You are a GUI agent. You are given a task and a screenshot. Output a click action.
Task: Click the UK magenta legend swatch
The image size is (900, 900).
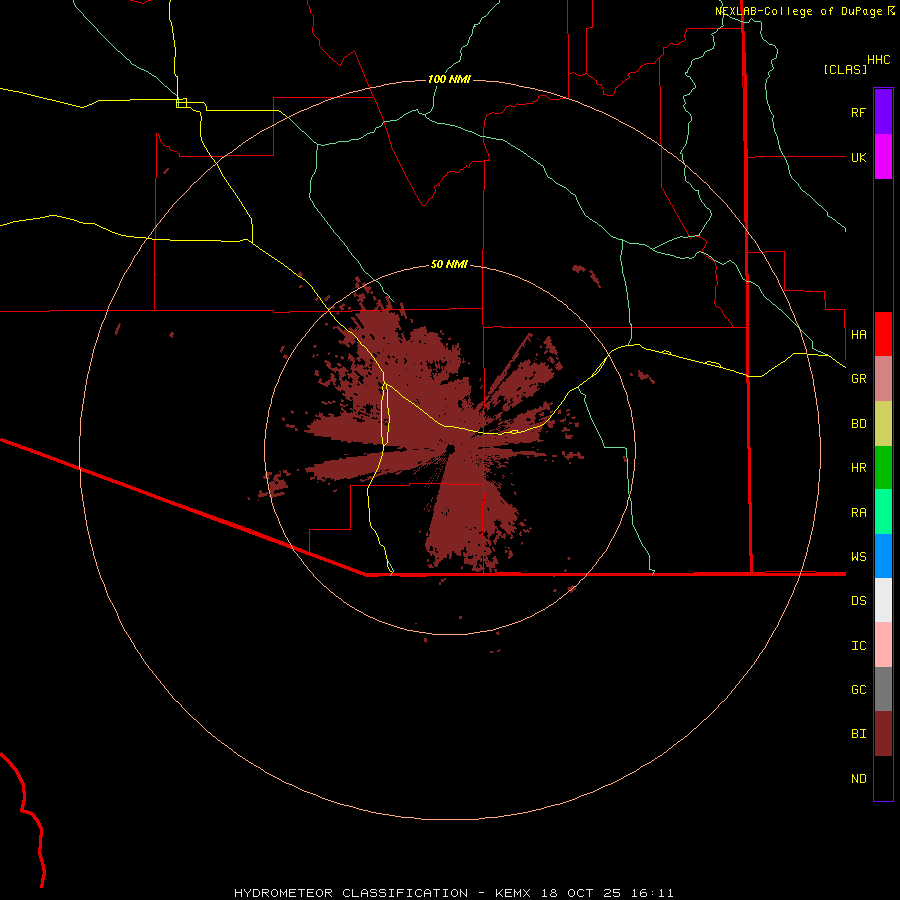click(x=883, y=157)
